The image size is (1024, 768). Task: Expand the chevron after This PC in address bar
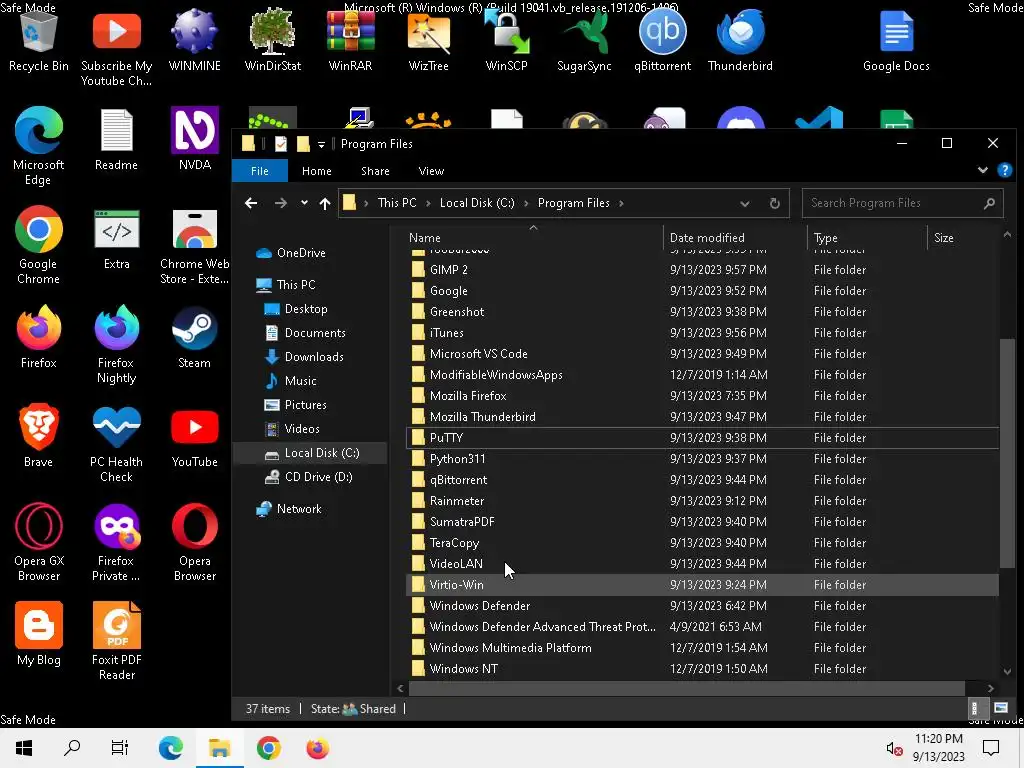(x=428, y=203)
